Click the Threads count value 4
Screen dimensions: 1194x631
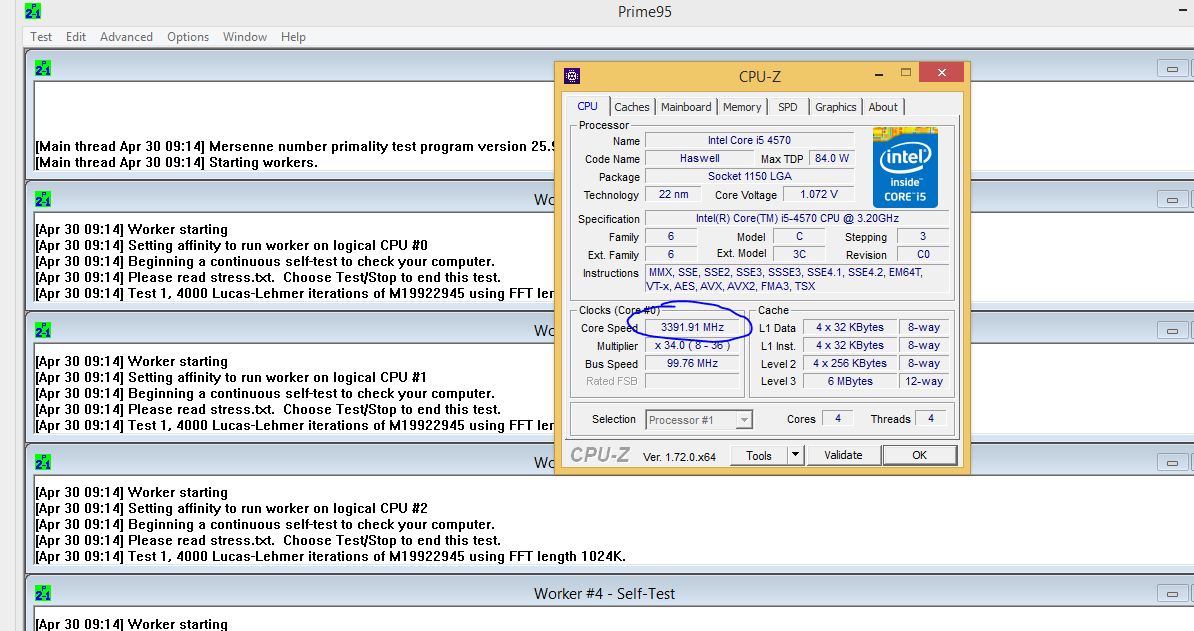point(931,419)
